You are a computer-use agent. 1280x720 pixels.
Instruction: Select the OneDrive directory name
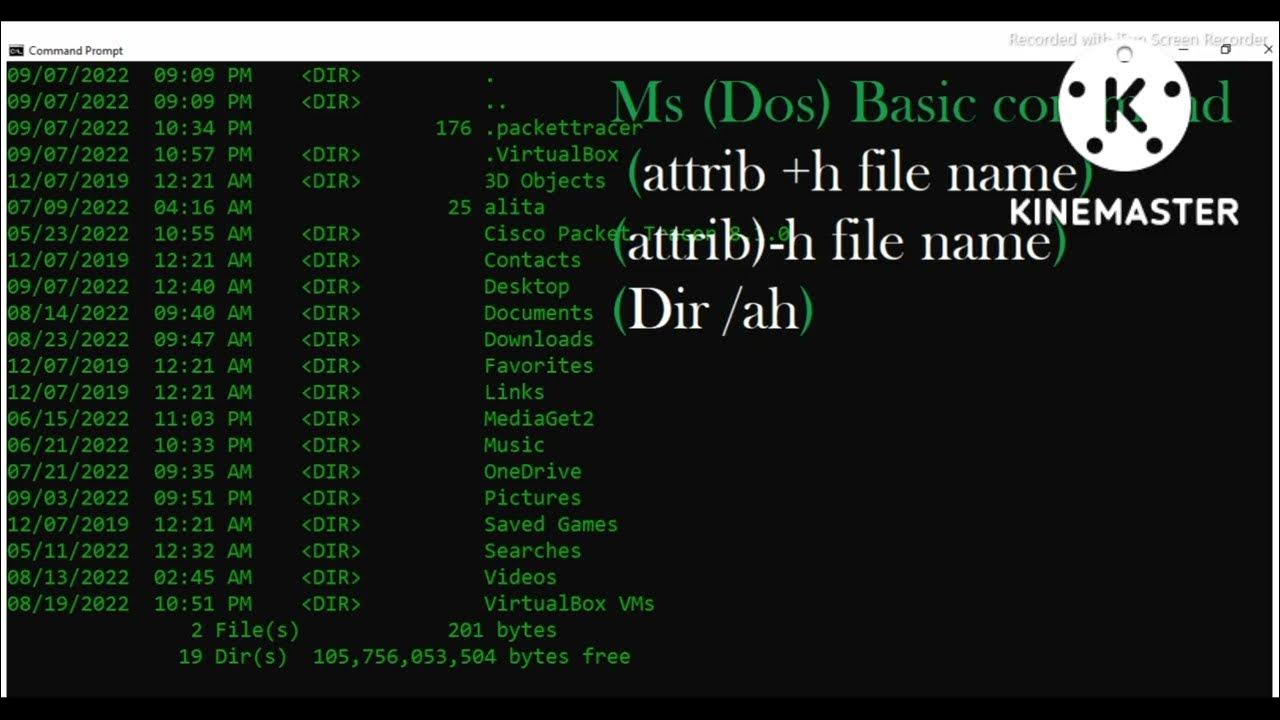pyautogui.click(x=532, y=471)
